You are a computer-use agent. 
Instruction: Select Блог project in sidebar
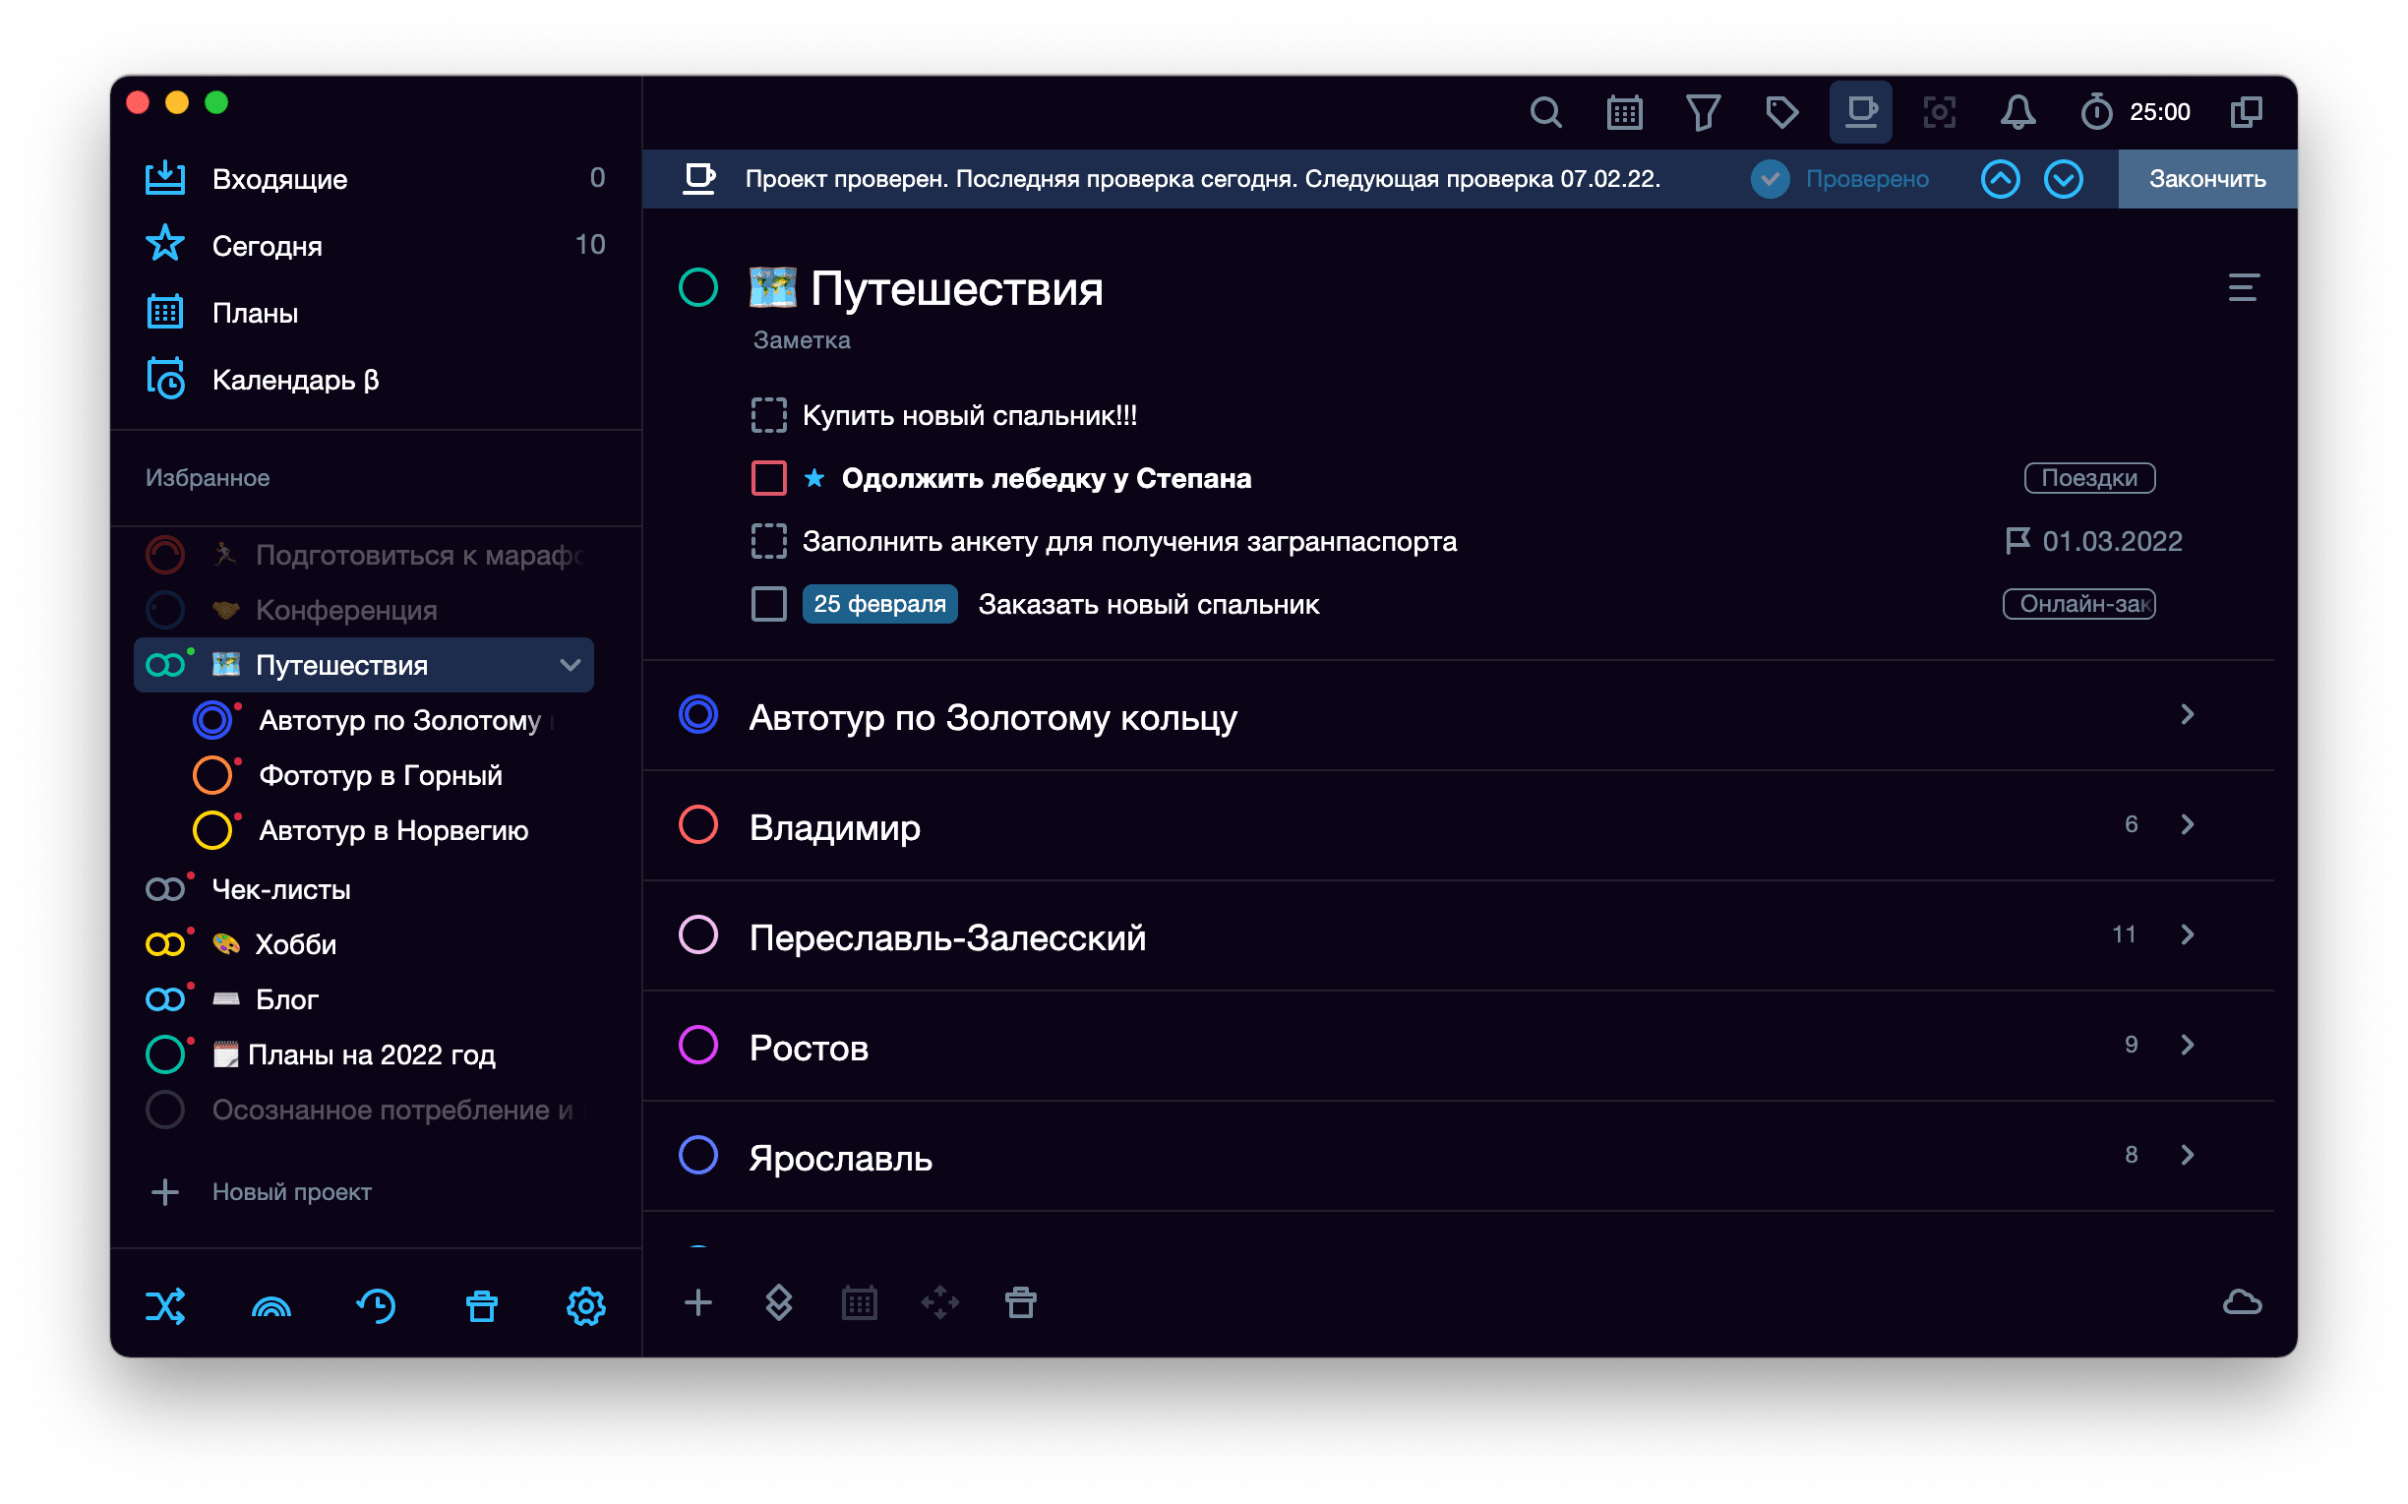pos(364,1000)
